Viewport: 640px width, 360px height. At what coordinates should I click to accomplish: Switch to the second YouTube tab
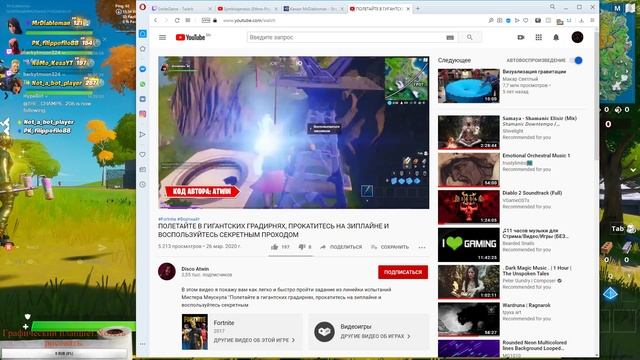(247, 9)
